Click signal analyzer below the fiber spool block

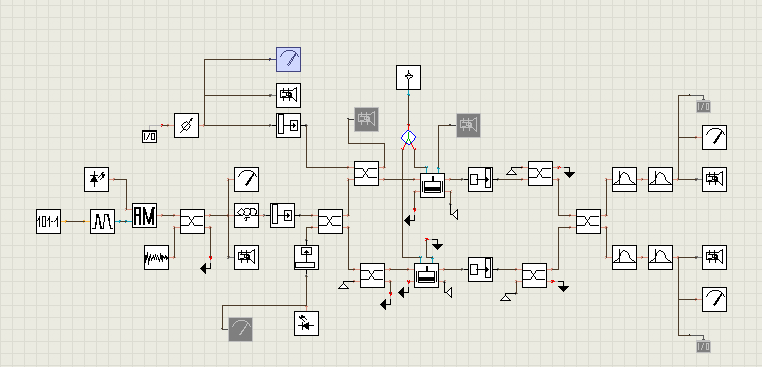point(246,258)
